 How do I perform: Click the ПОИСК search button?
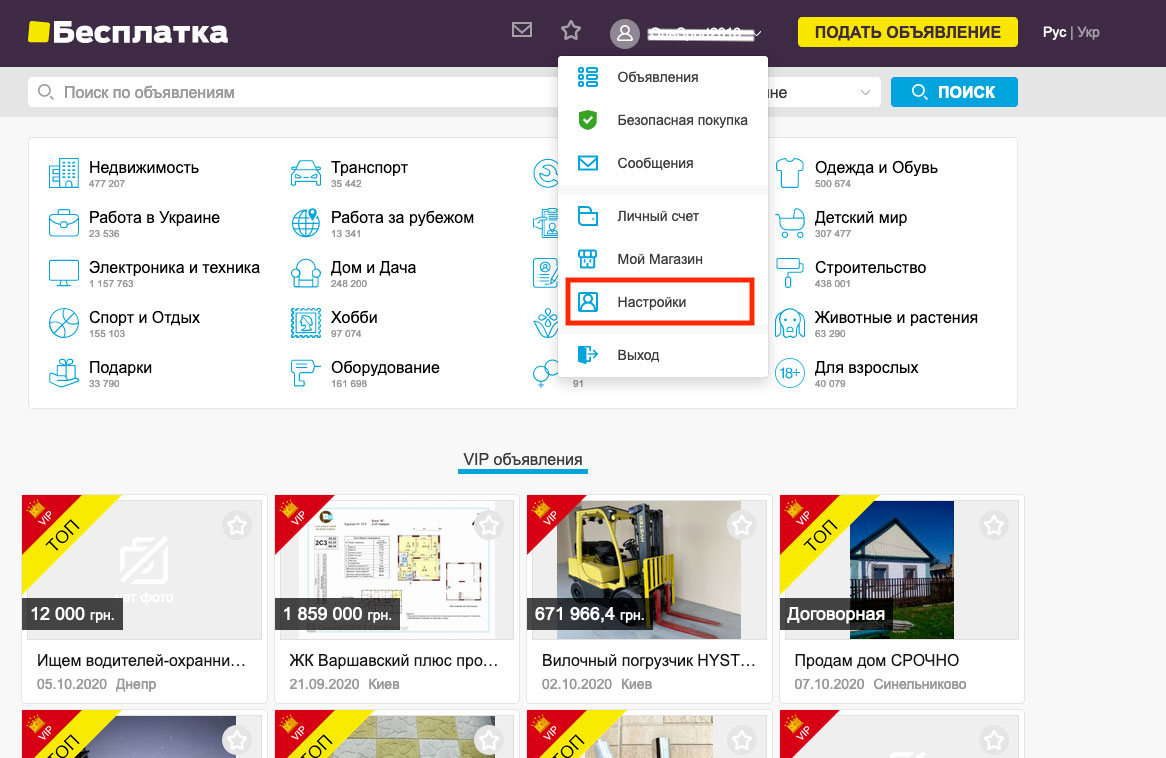[954, 91]
